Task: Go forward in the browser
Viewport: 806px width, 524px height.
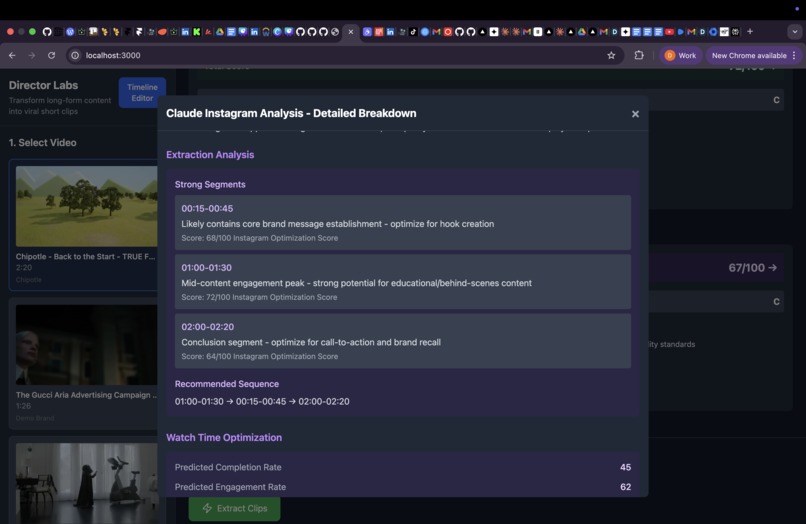Action: tap(32, 55)
